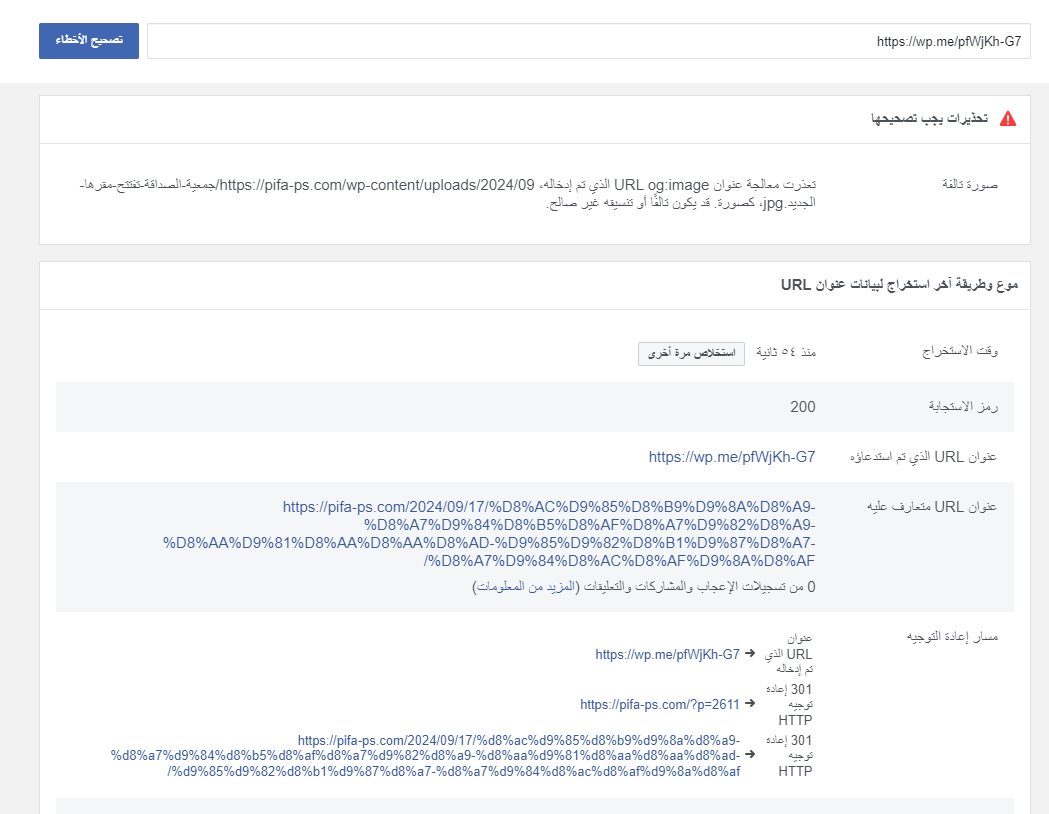Image resolution: width=1049 pixels, height=814 pixels.
Task: Click the red warning triangle icon
Action: coord(1008,119)
